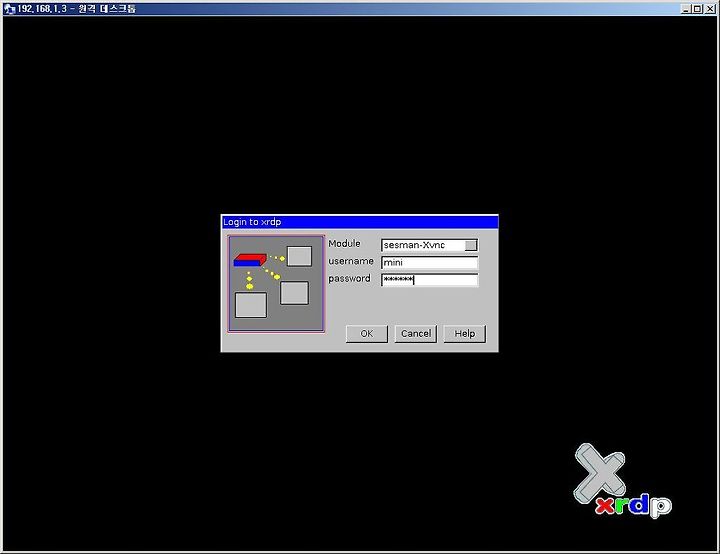The height and width of the screenshot is (554, 720).
Task: Click the username label
Action: coord(351,261)
